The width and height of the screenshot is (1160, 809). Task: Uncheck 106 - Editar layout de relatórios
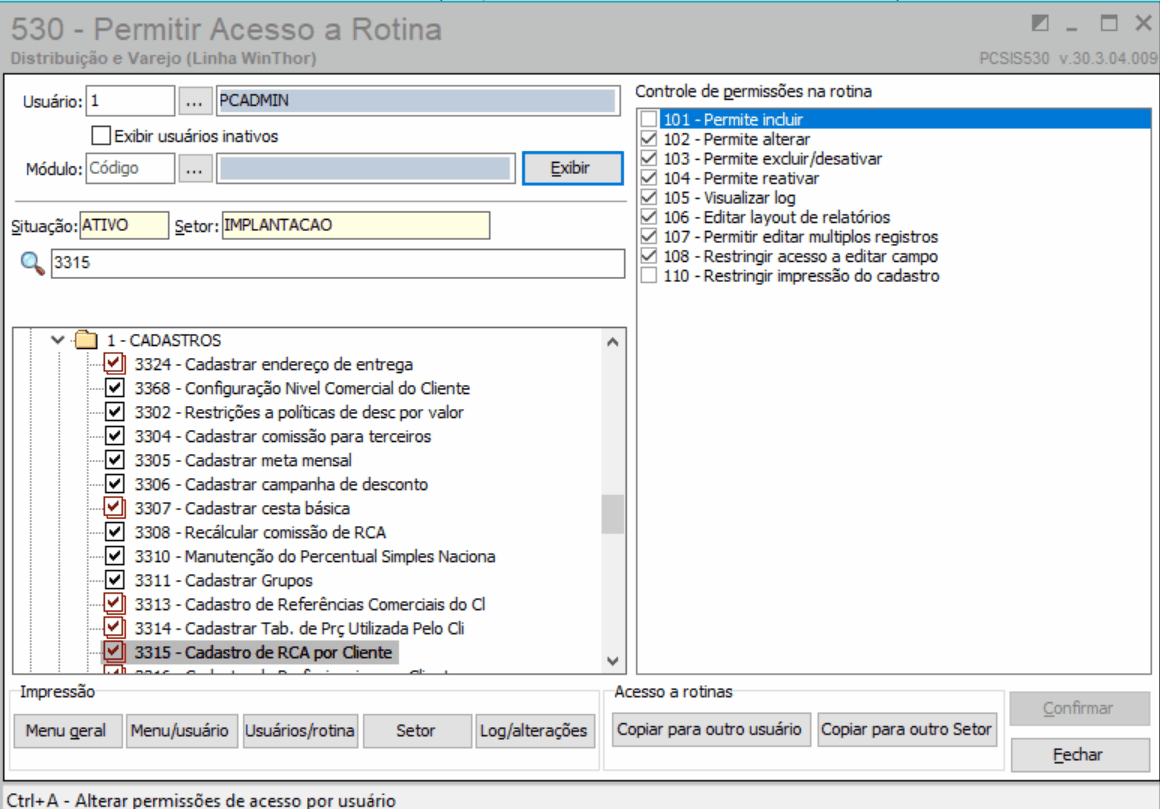[649, 217]
